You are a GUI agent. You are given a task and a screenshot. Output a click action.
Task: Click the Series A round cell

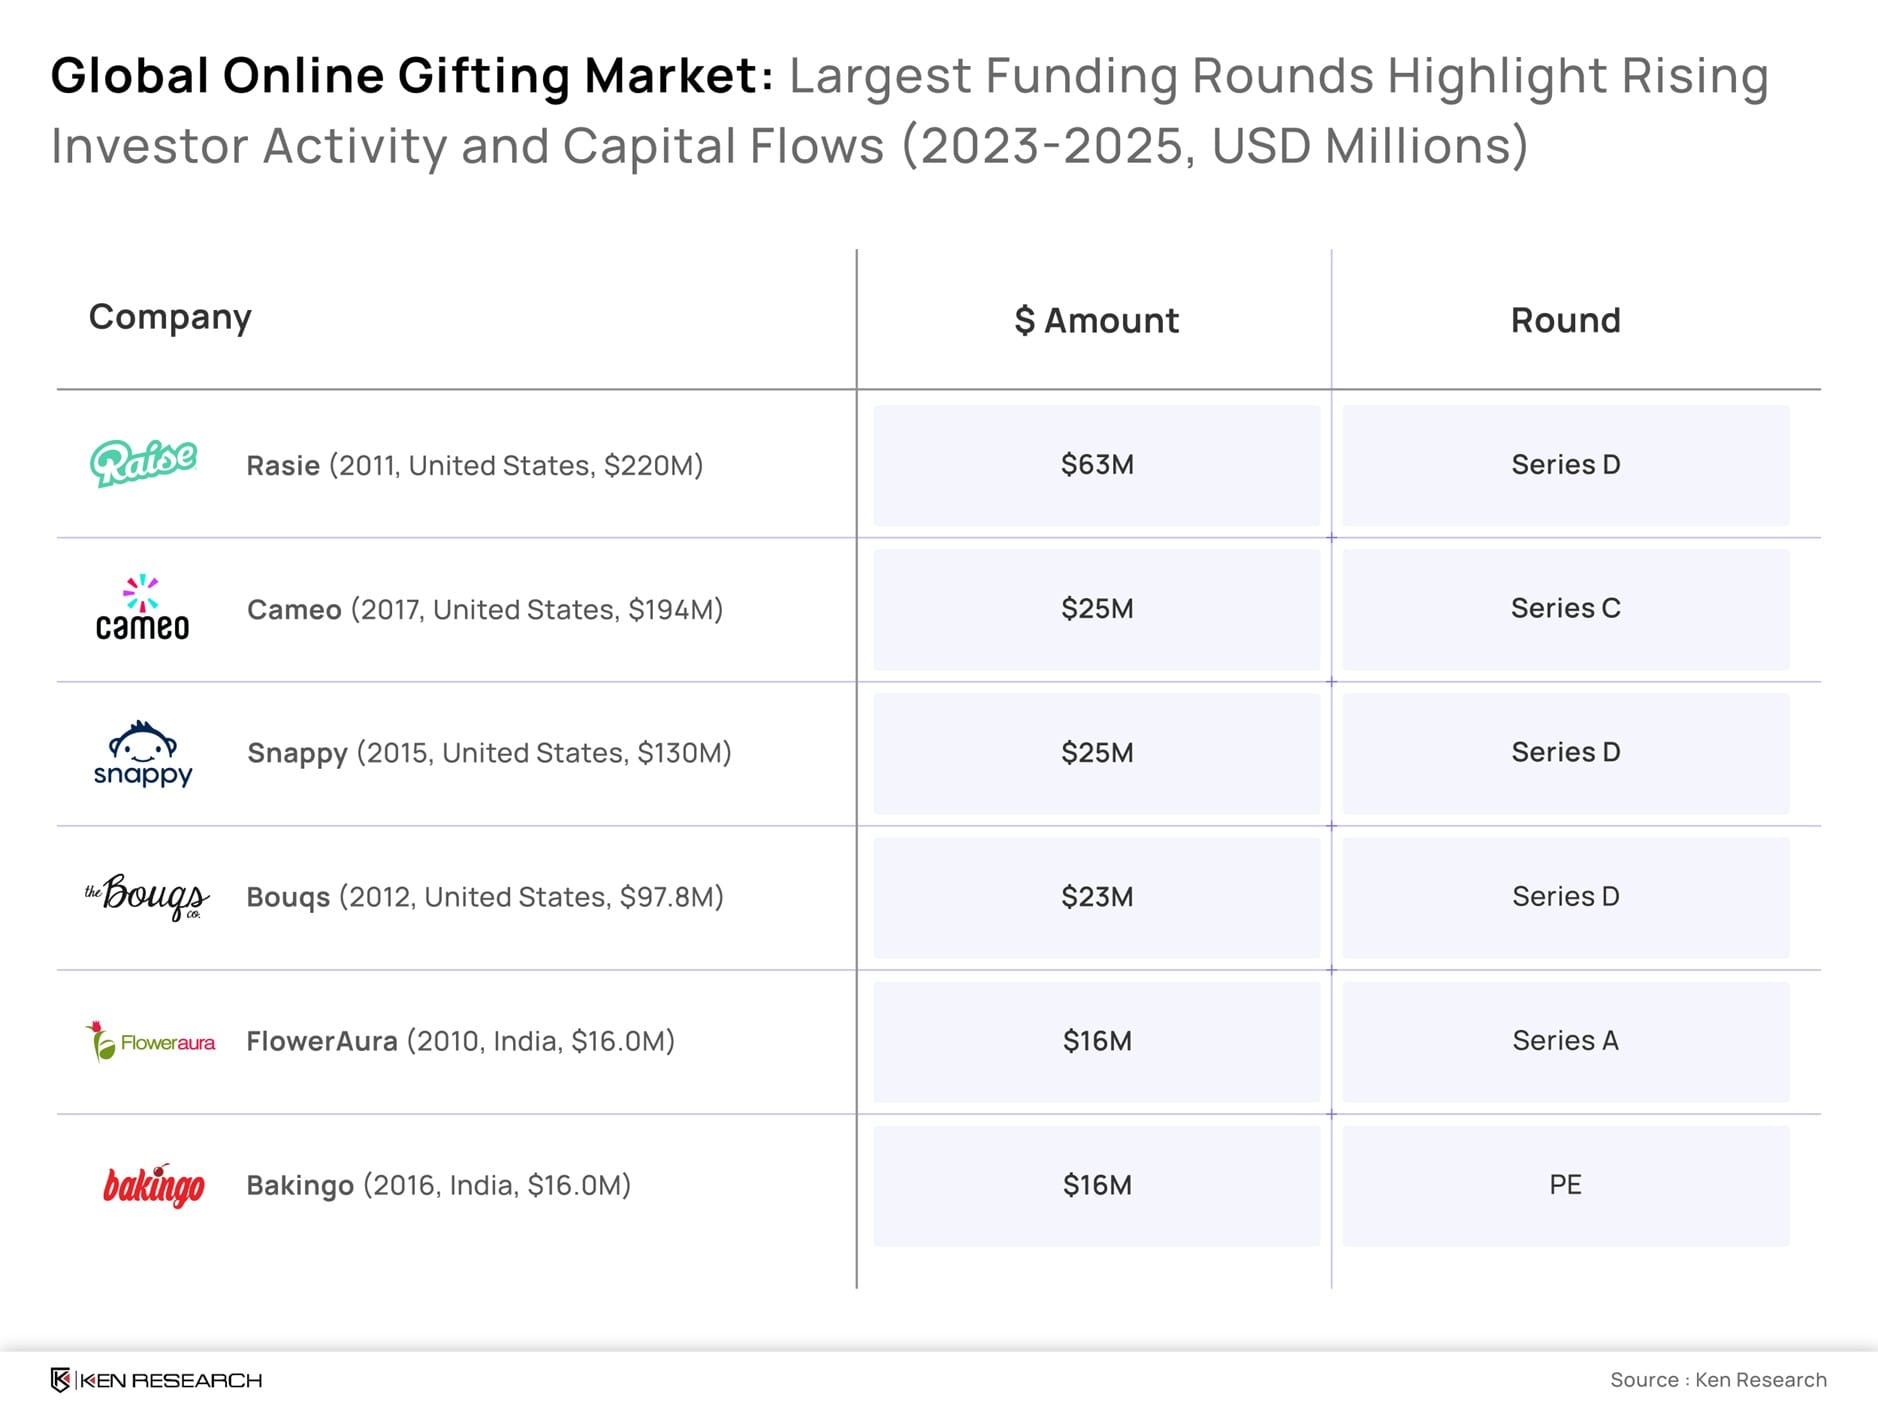click(x=1566, y=1041)
